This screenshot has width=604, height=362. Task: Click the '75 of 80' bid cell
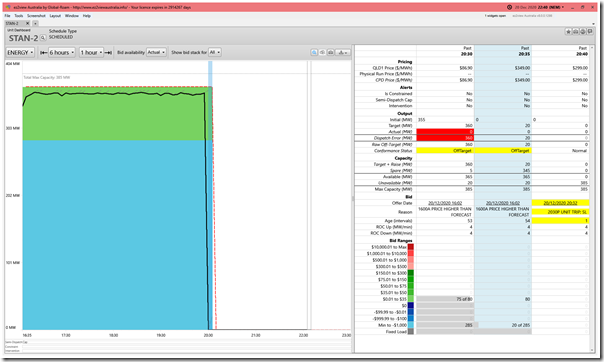[445, 299]
